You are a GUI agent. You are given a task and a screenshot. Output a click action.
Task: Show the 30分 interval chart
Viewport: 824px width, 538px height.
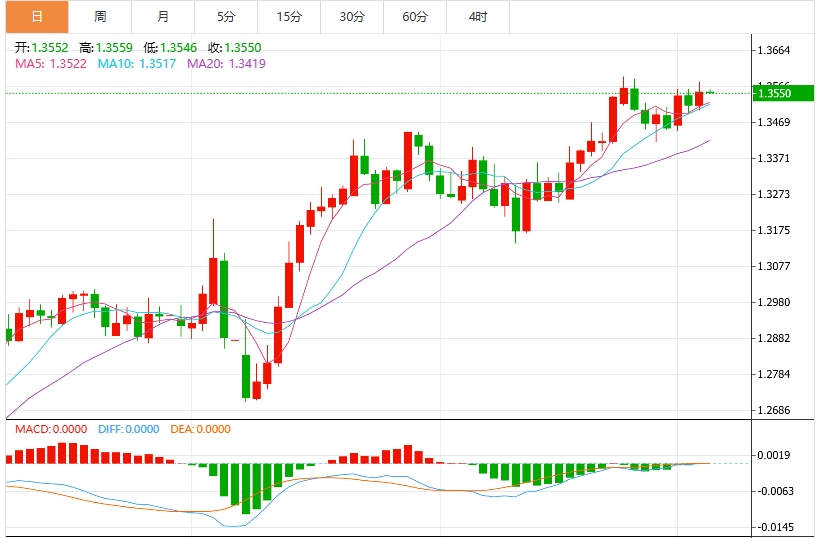352,17
